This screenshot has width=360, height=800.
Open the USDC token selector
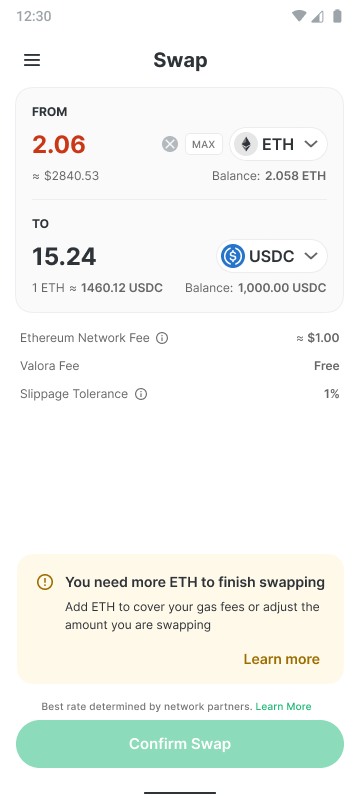click(272, 256)
